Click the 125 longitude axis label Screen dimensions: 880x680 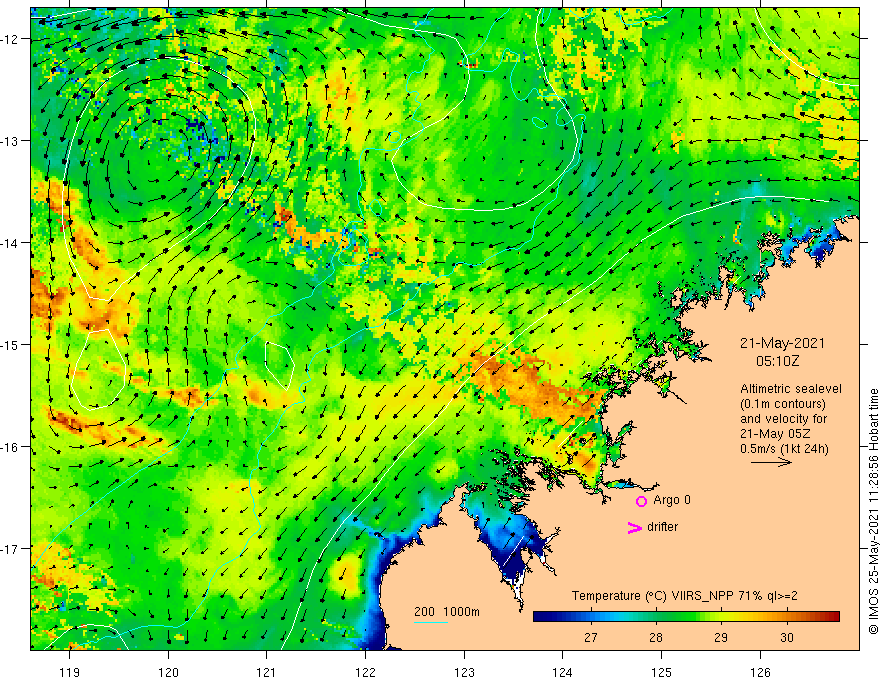[x=661, y=672]
